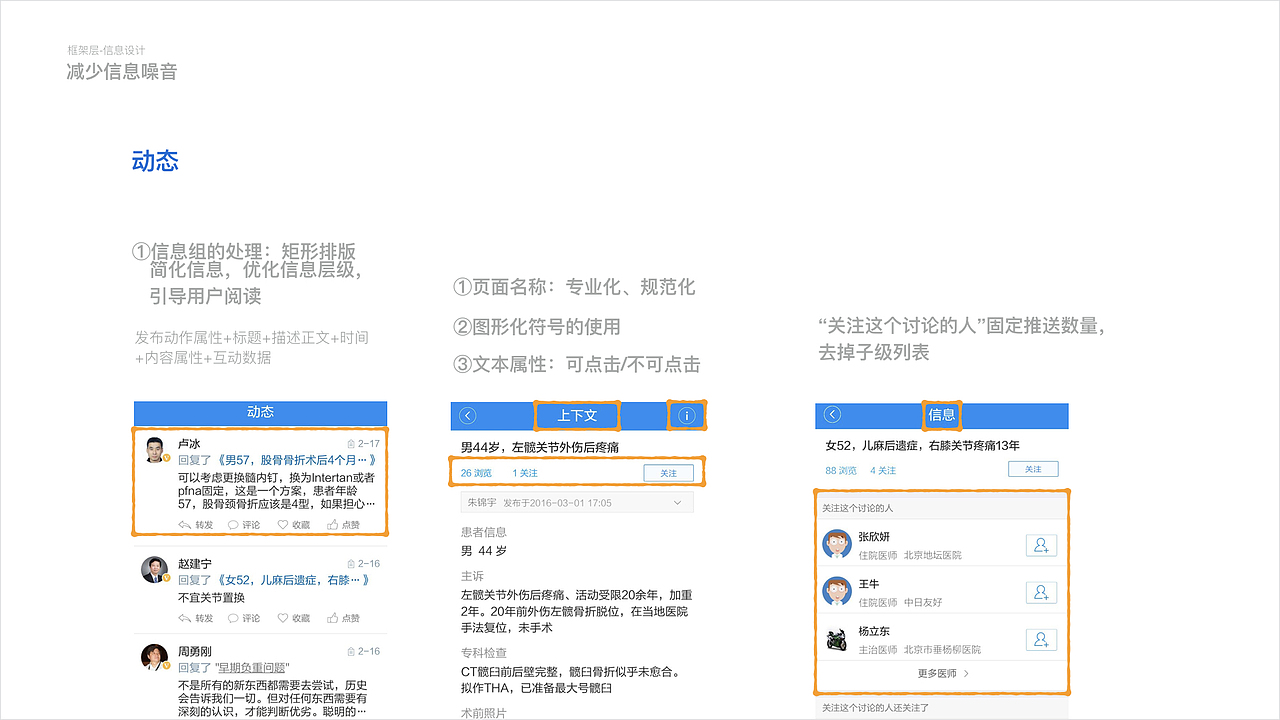Open the info (i) icon in the 上下文 header
1280x720 pixels.
(x=686, y=416)
